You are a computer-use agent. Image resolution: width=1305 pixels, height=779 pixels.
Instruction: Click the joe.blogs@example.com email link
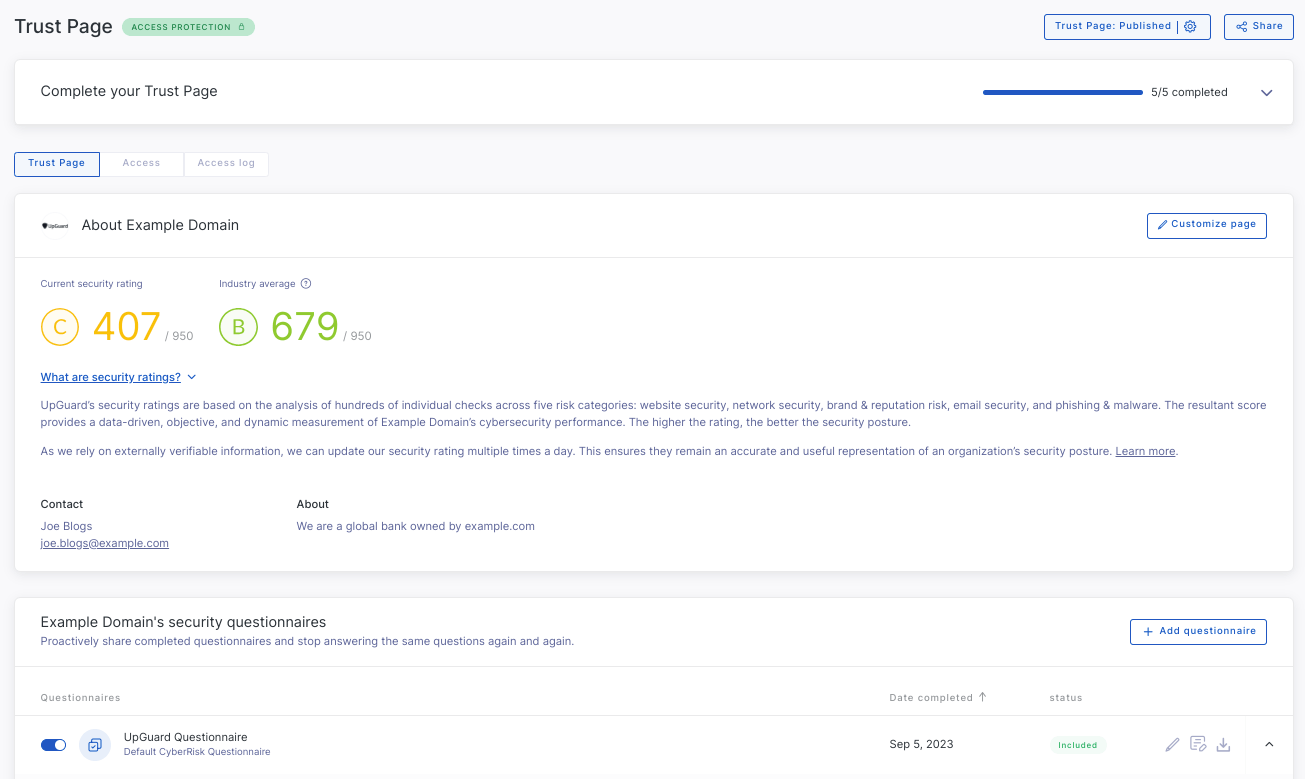point(104,543)
